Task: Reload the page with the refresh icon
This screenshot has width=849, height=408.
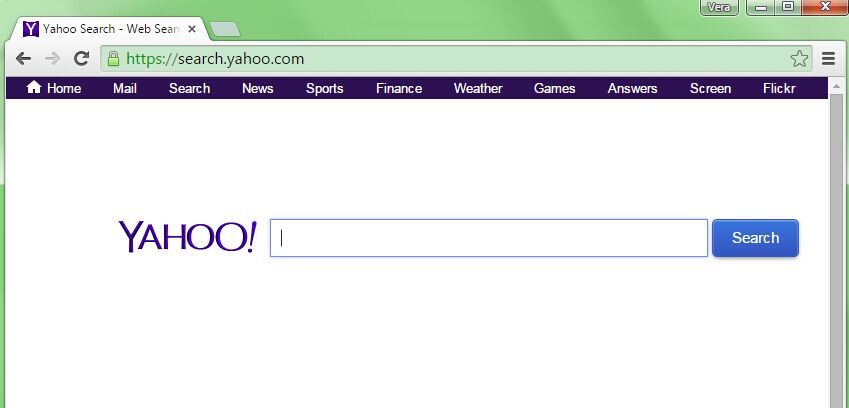Action: click(x=81, y=58)
